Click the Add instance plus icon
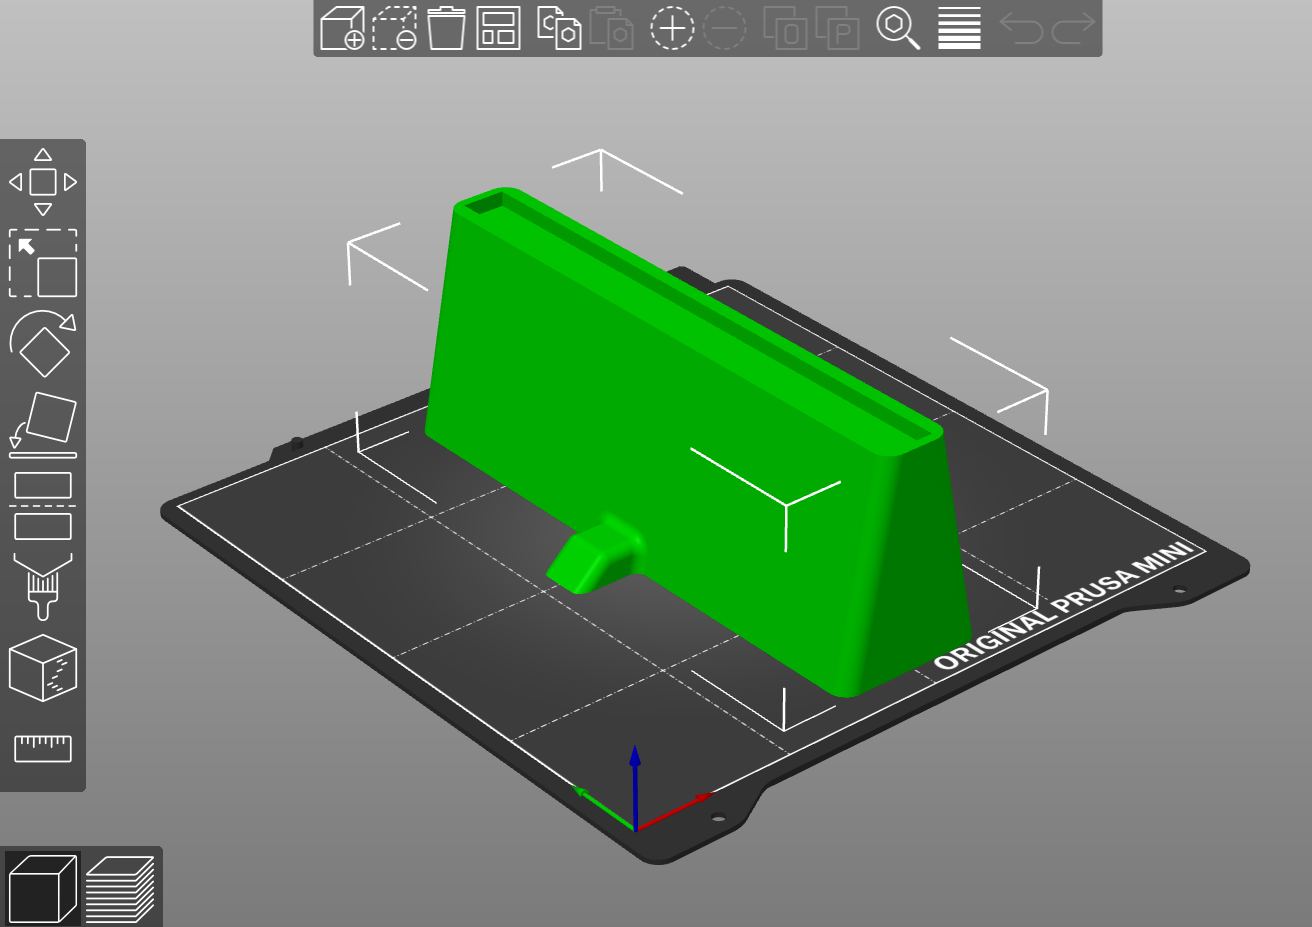1312x927 pixels. (672, 28)
